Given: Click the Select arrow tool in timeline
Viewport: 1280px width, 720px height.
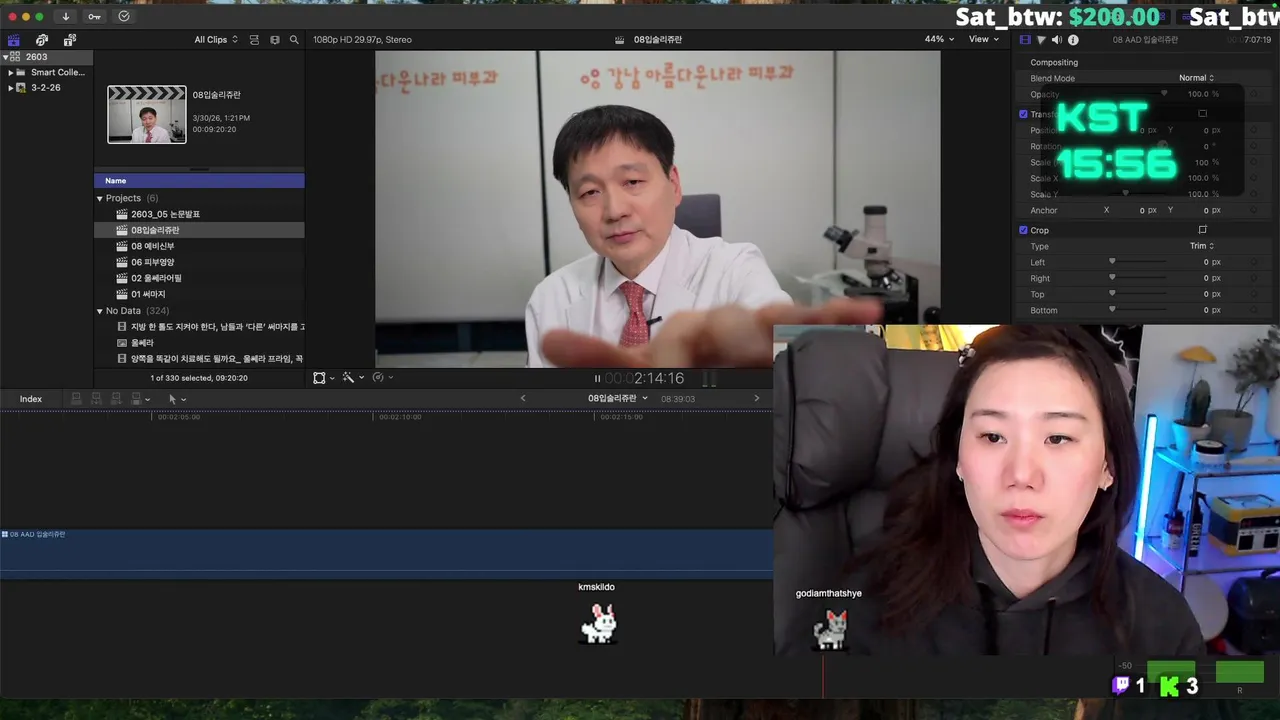Looking at the screenshot, I should click(x=172, y=399).
